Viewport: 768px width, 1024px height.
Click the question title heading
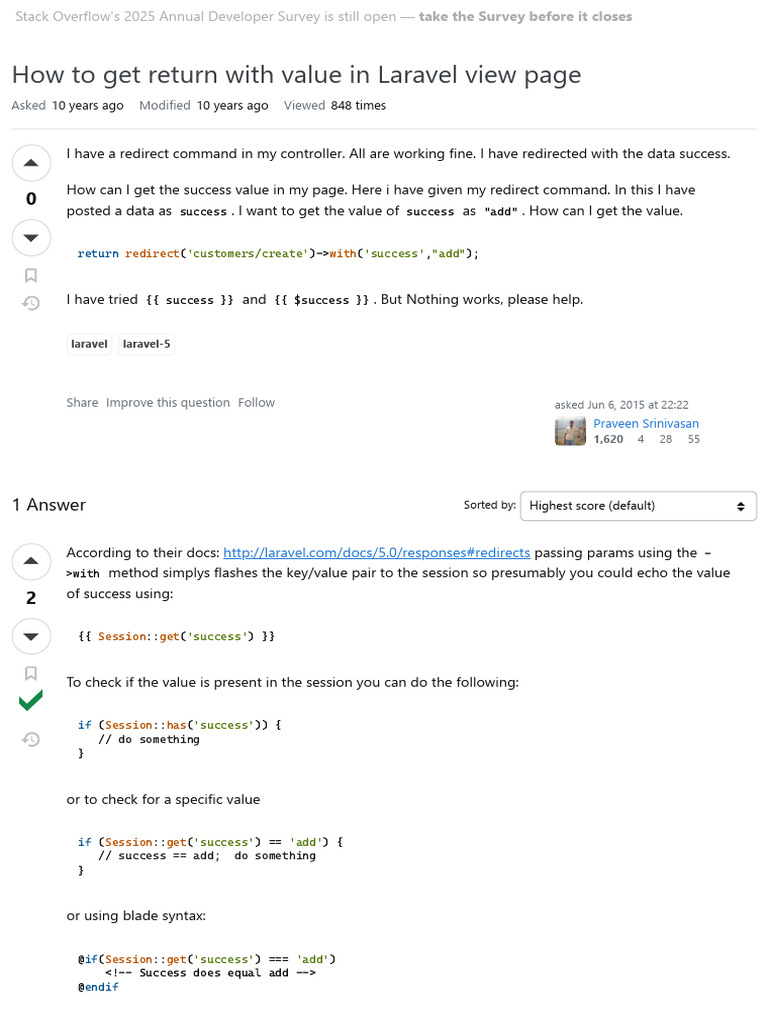296,75
